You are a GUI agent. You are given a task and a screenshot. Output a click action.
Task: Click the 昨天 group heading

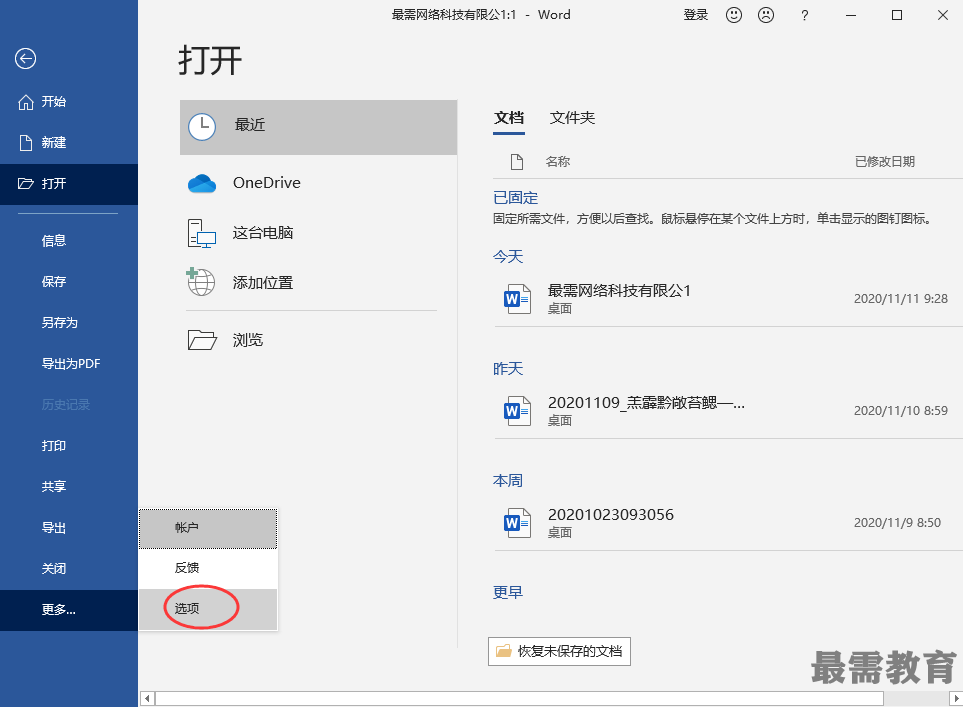coord(508,369)
